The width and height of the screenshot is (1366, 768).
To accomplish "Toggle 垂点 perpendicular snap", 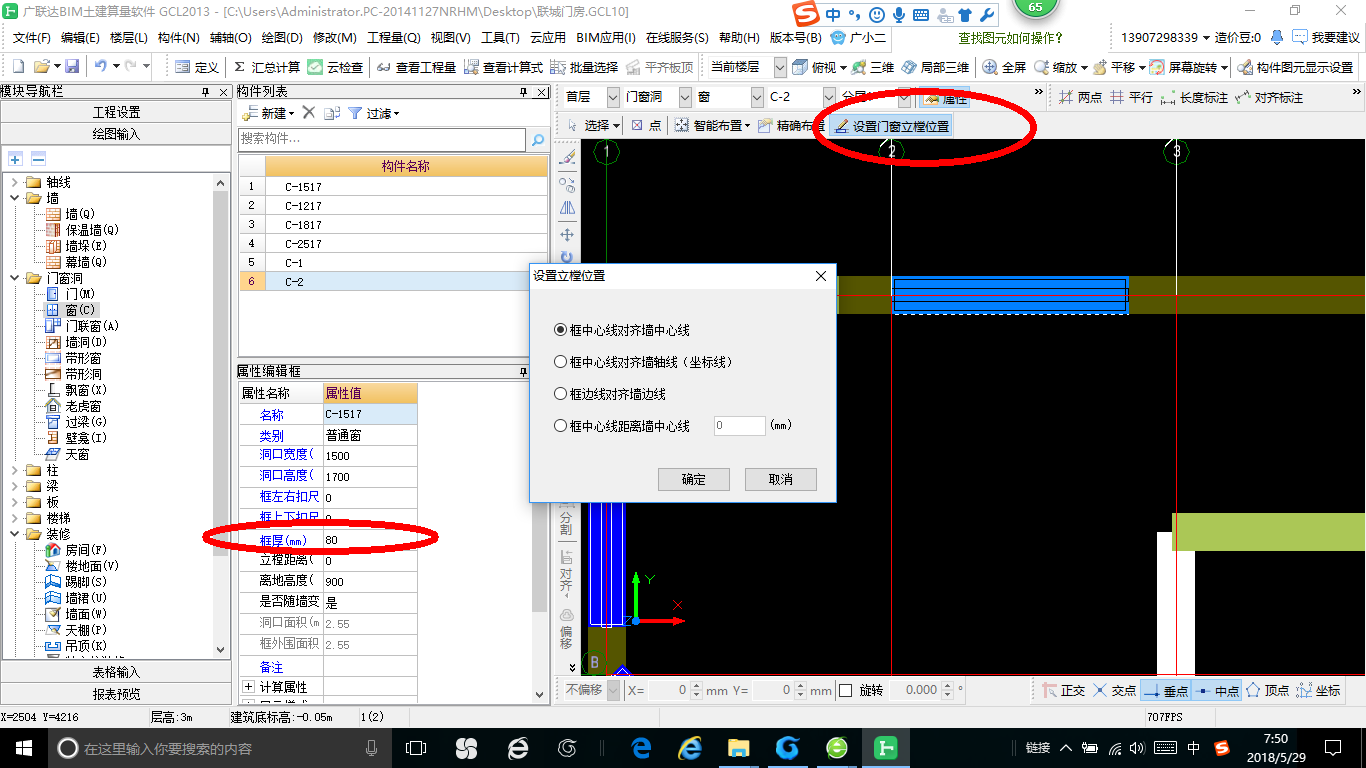I will (x=1165, y=690).
